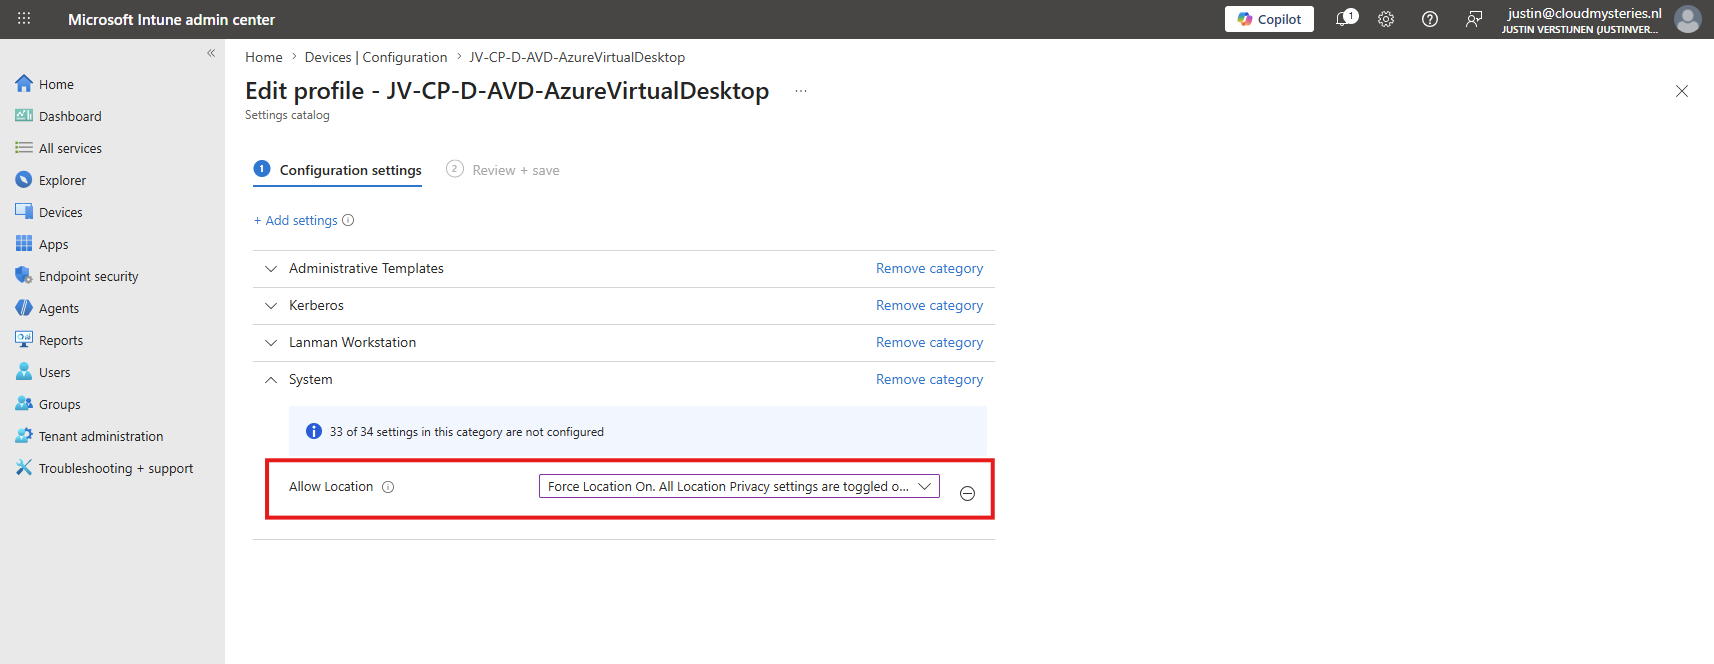Open portal settings gear icon
The height and width of the screenshot is (664, 1714).
pyautogui.click(x=1386, y=19)
